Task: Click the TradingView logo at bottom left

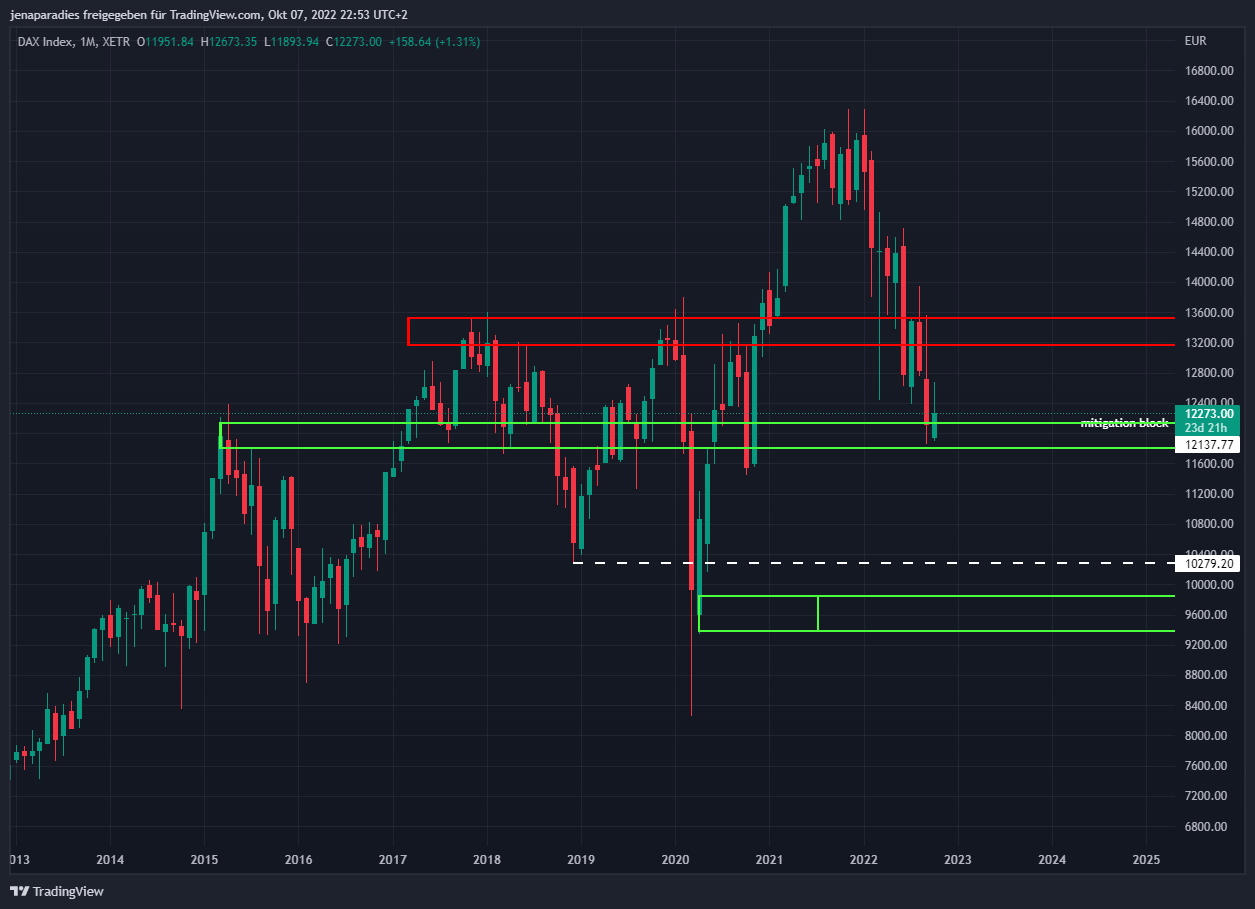Action: click(57, 891)
